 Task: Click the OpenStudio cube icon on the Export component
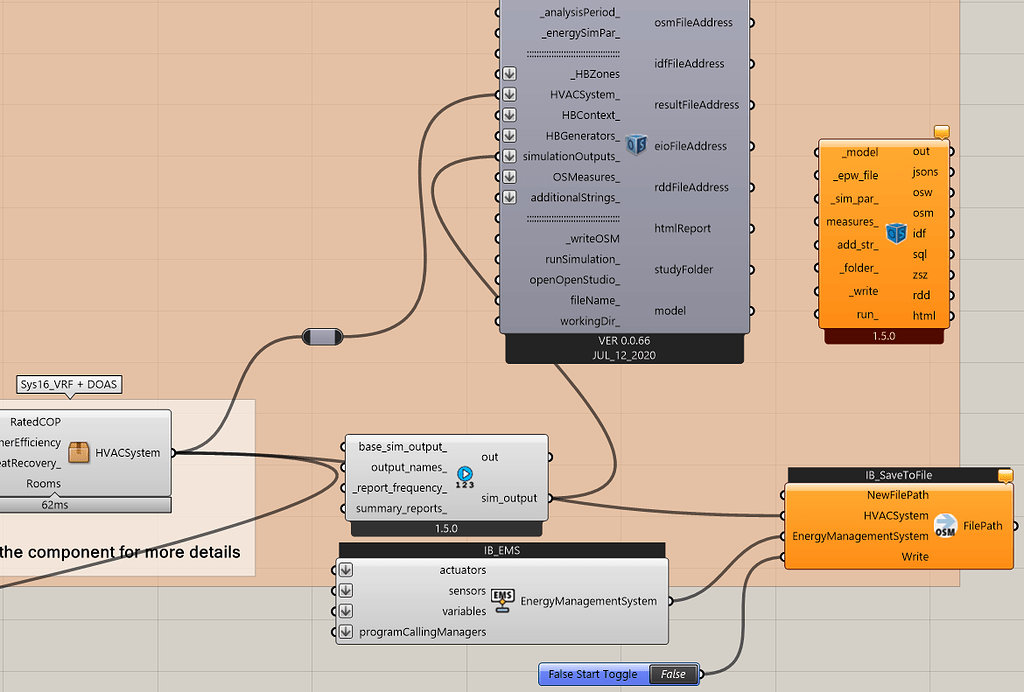pos(637,145)
